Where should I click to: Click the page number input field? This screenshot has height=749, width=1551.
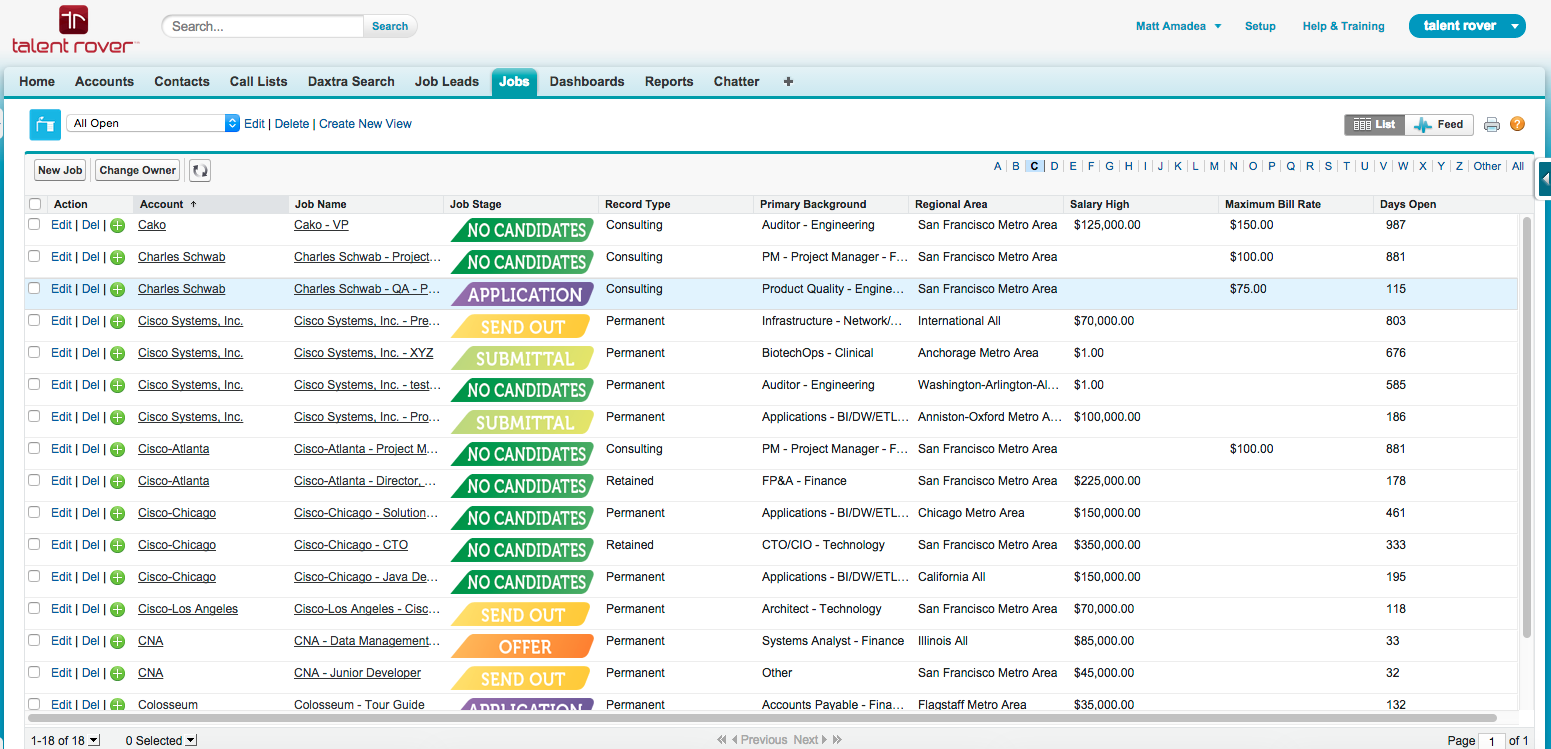tap(1492, 741)
